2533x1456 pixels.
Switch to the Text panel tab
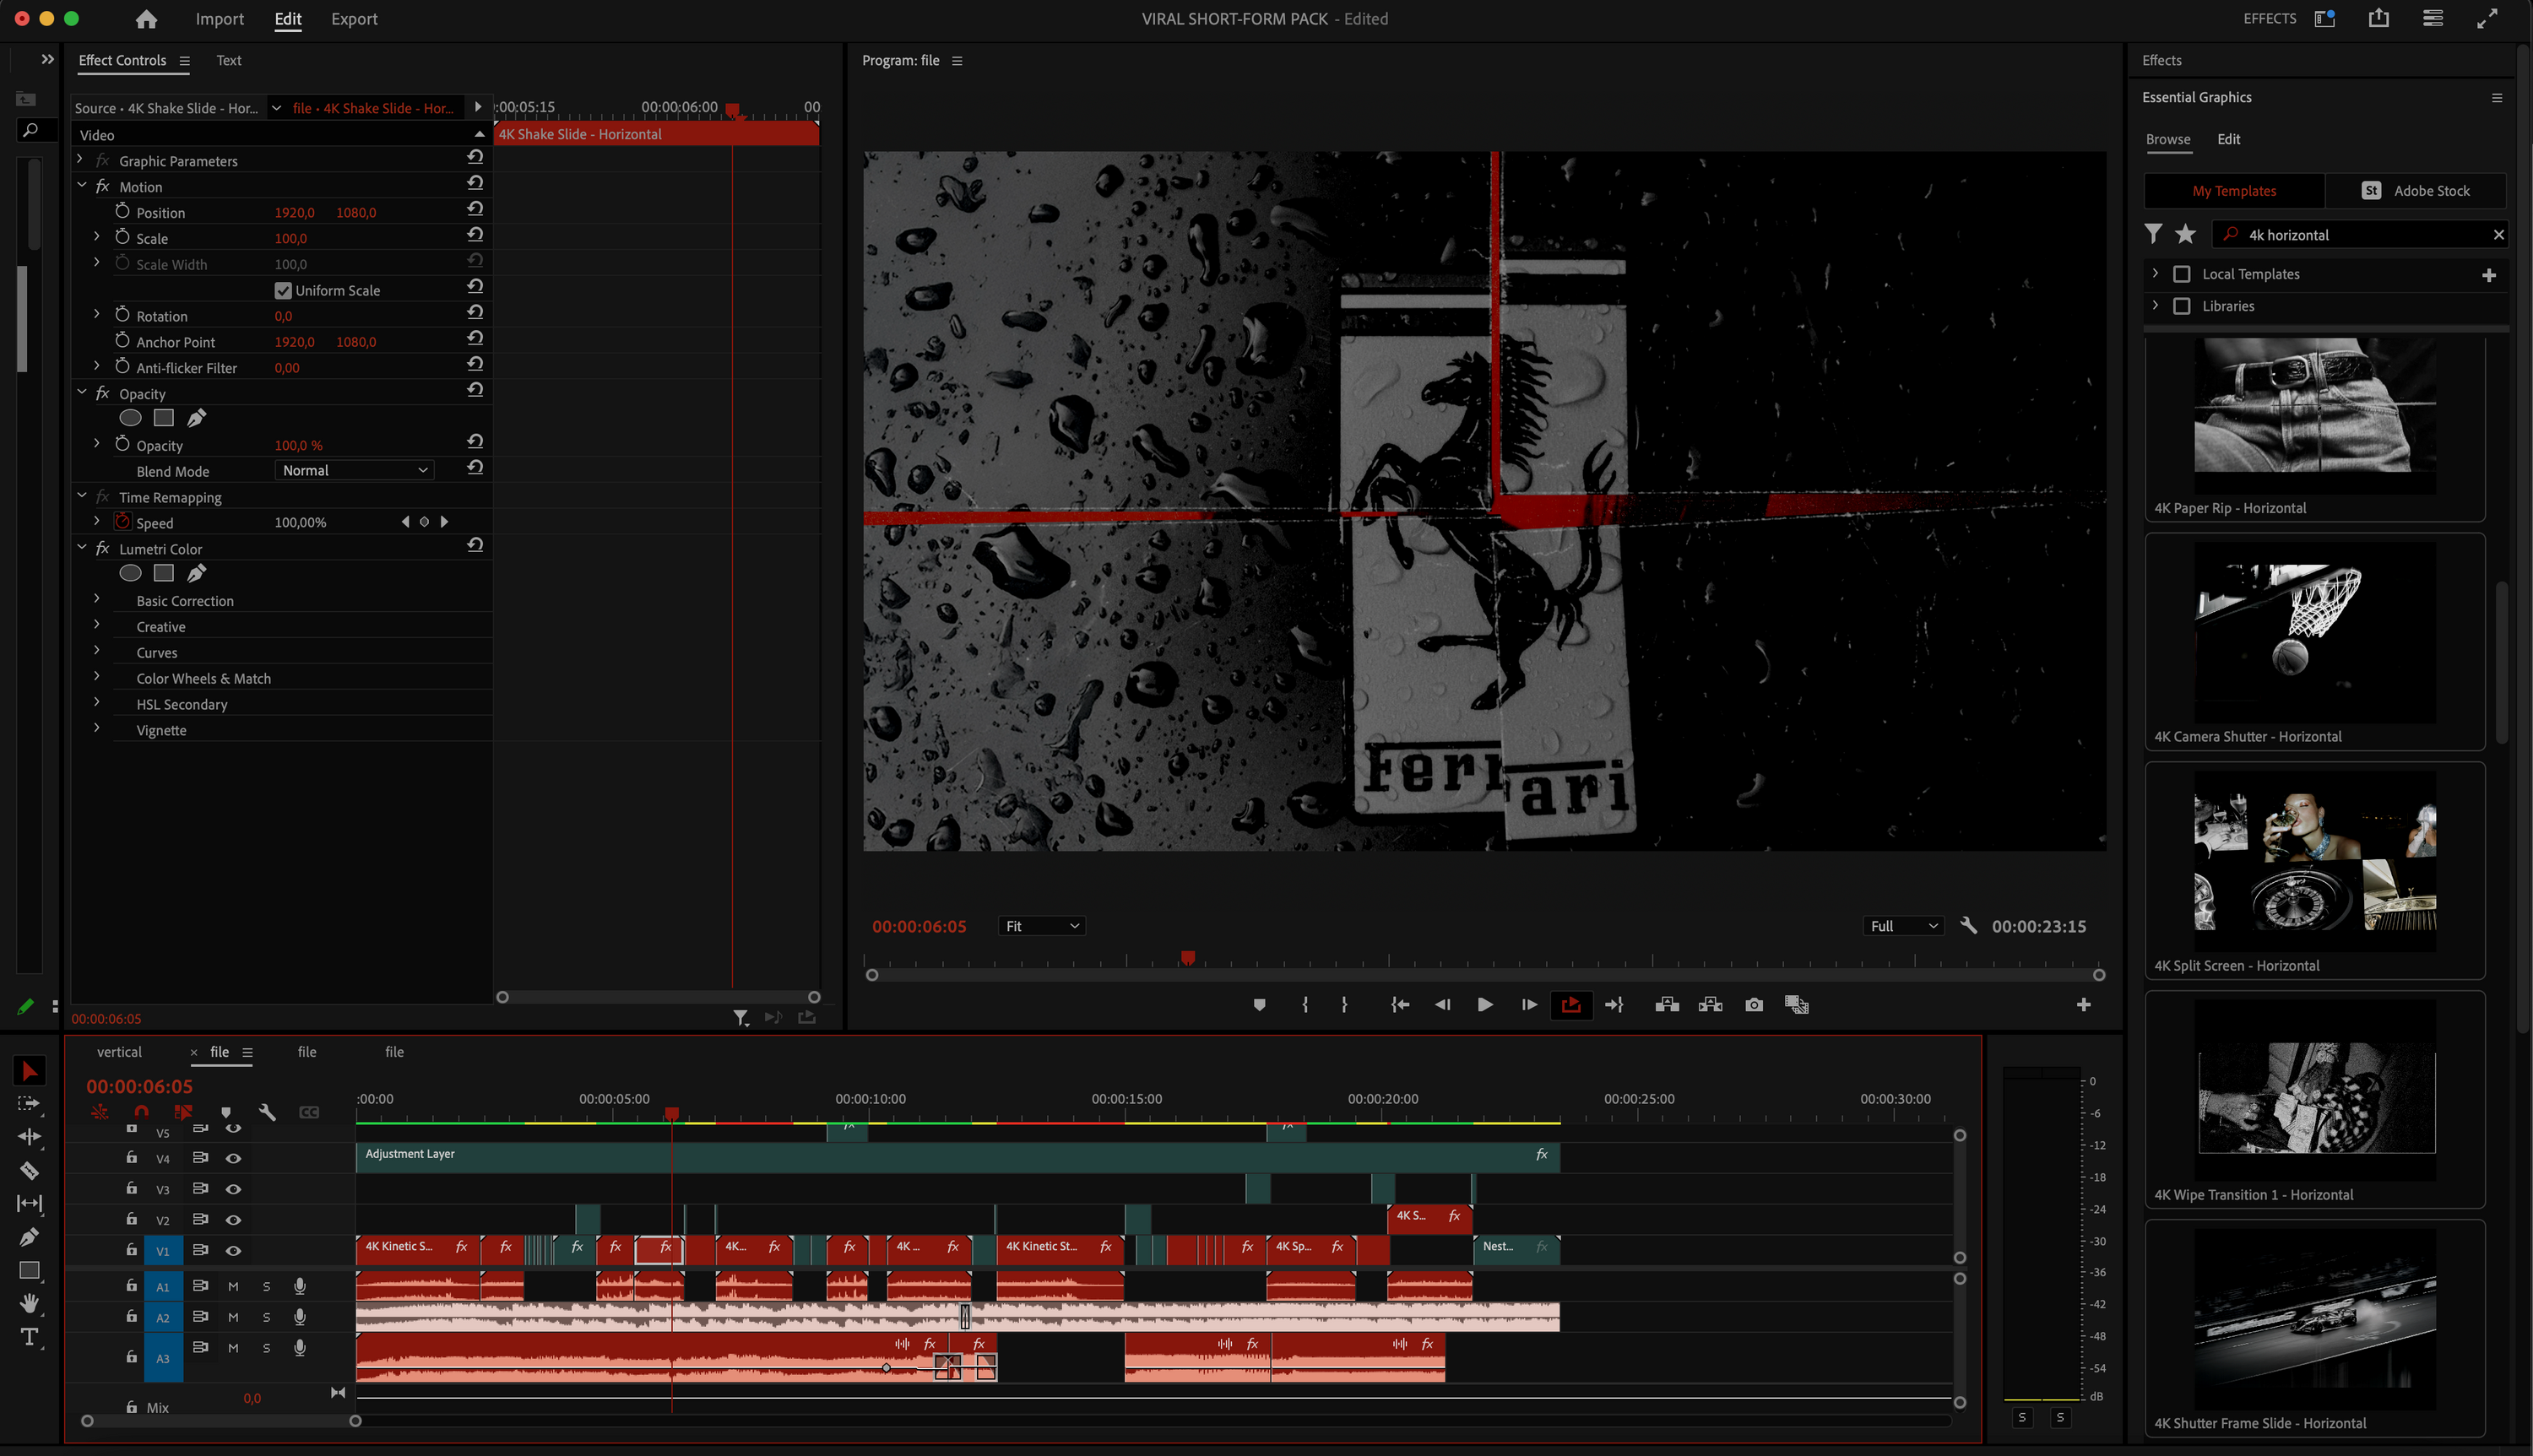pos(228,60)
